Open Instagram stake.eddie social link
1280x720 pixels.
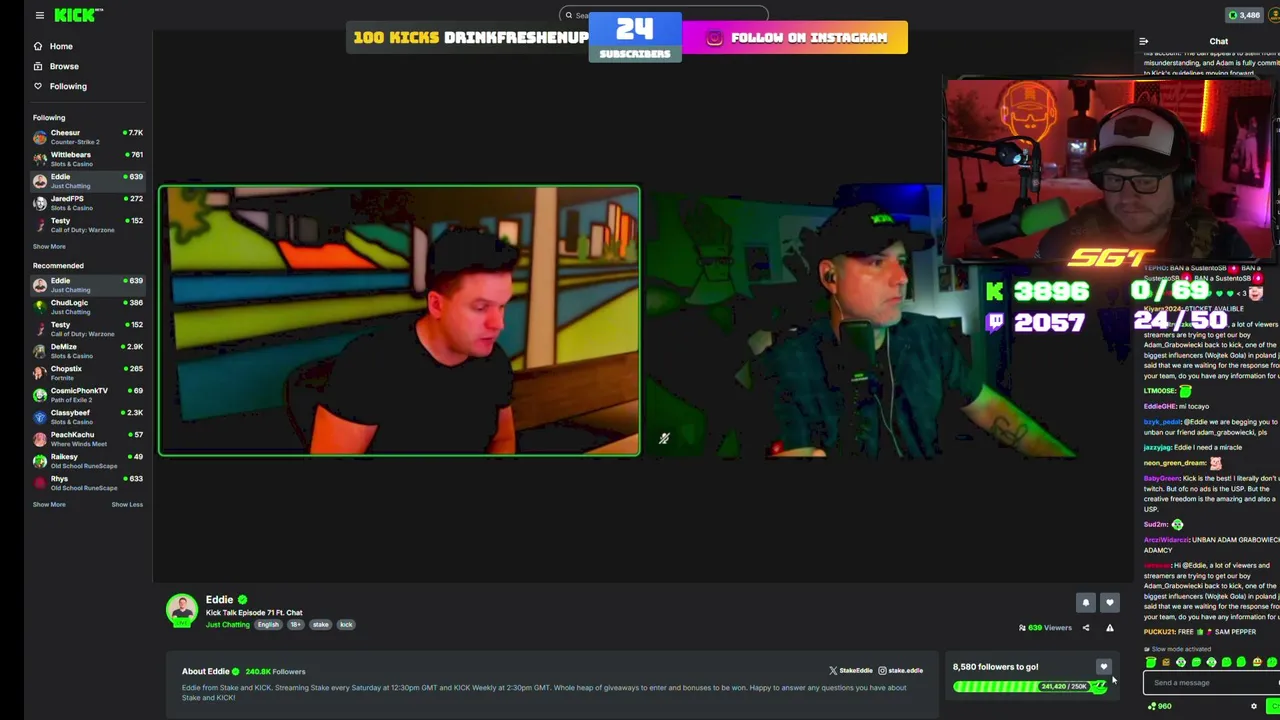(x=900, y=671)
